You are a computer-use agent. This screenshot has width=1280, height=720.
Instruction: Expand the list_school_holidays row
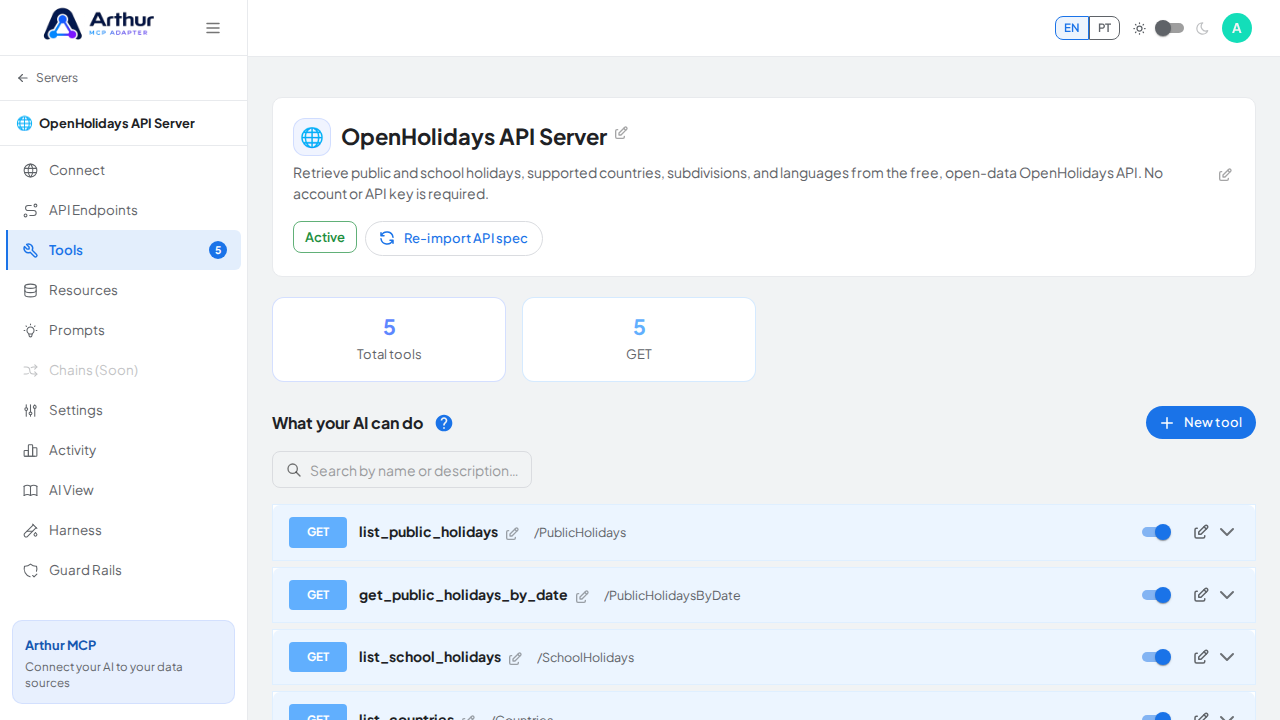click(x=1227, y=657)
